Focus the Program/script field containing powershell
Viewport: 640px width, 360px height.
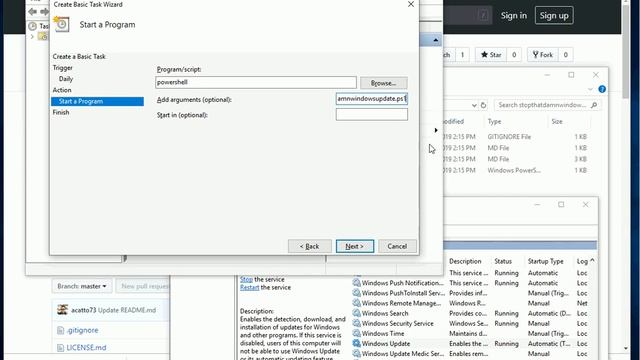point(256,82)
